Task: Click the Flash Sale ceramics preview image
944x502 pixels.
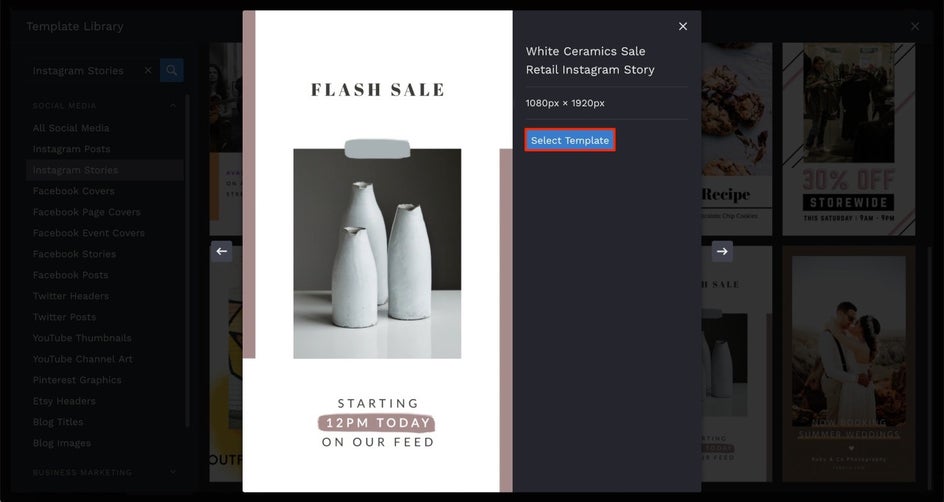Action: click(x=377, y=252)
